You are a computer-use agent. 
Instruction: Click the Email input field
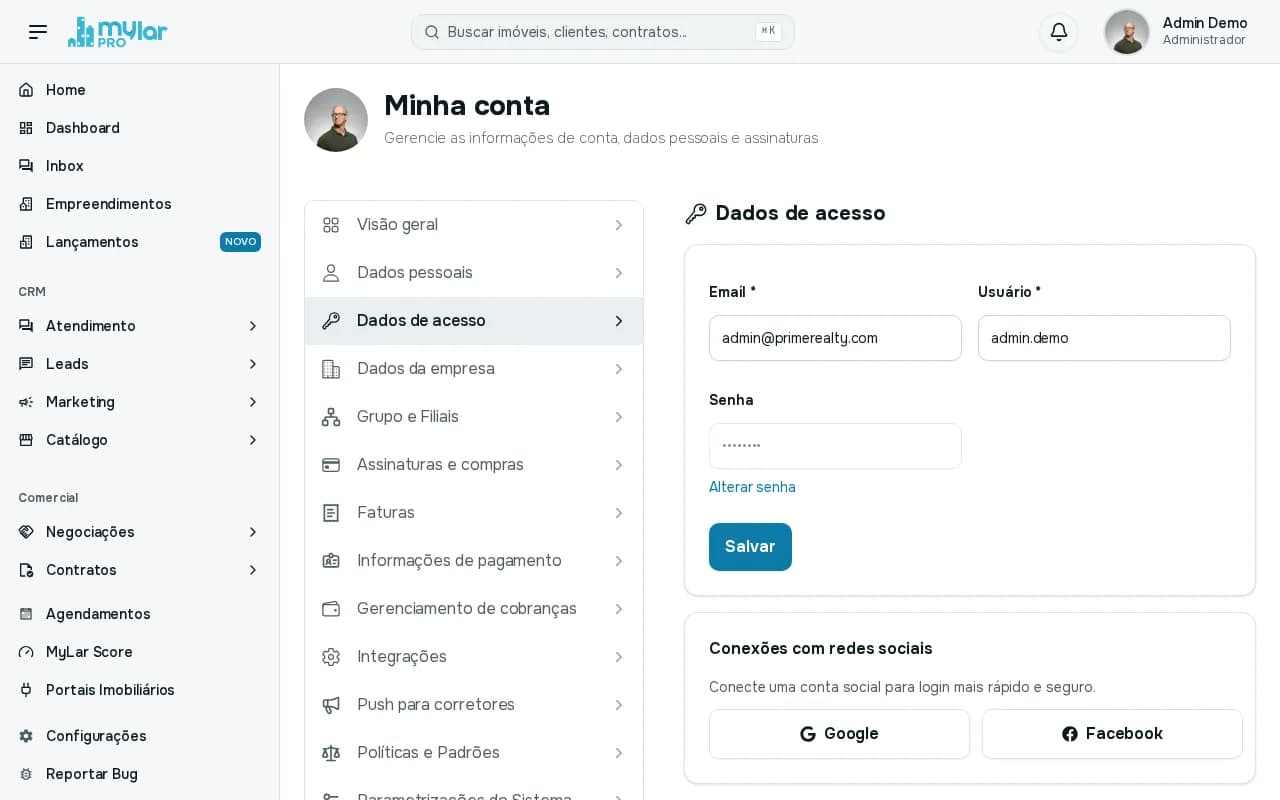click(x=835, y=338)
